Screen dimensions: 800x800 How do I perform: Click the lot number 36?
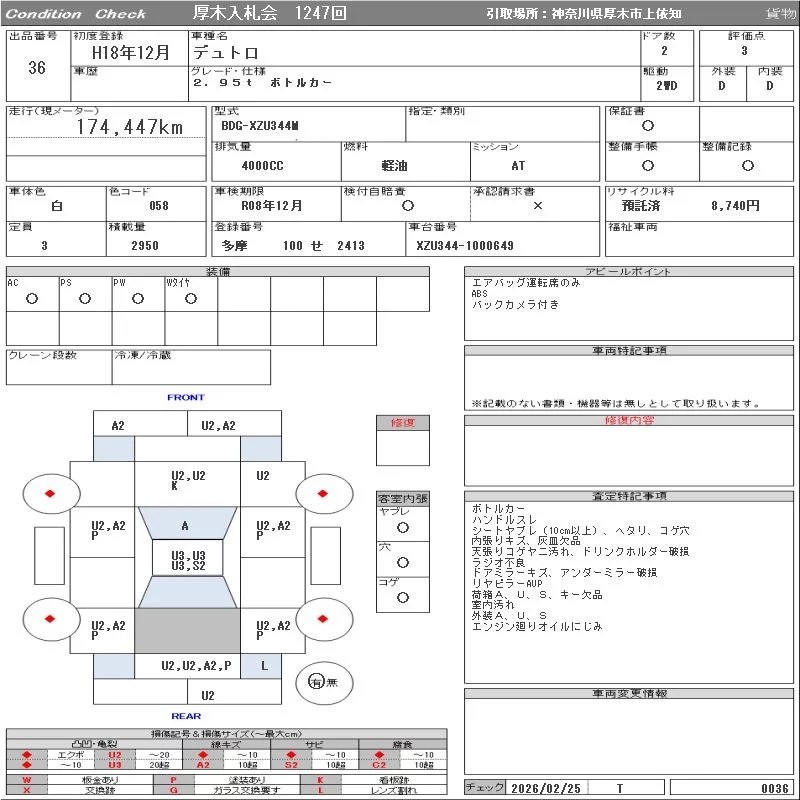click(37, 68)
